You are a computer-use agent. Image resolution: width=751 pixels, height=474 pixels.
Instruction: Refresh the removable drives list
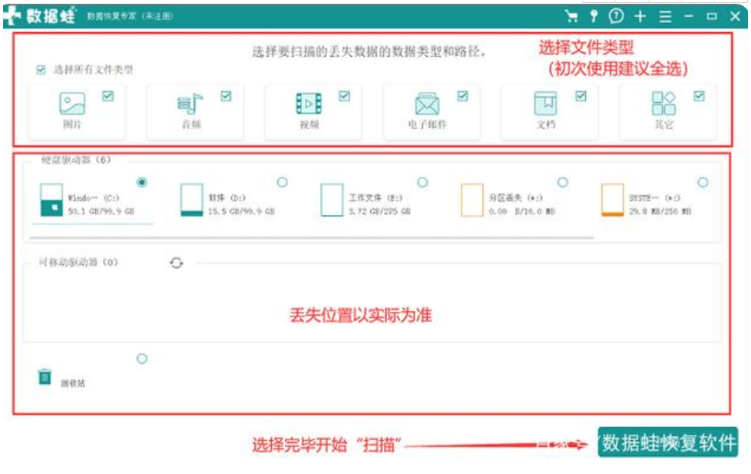point(176,263)
